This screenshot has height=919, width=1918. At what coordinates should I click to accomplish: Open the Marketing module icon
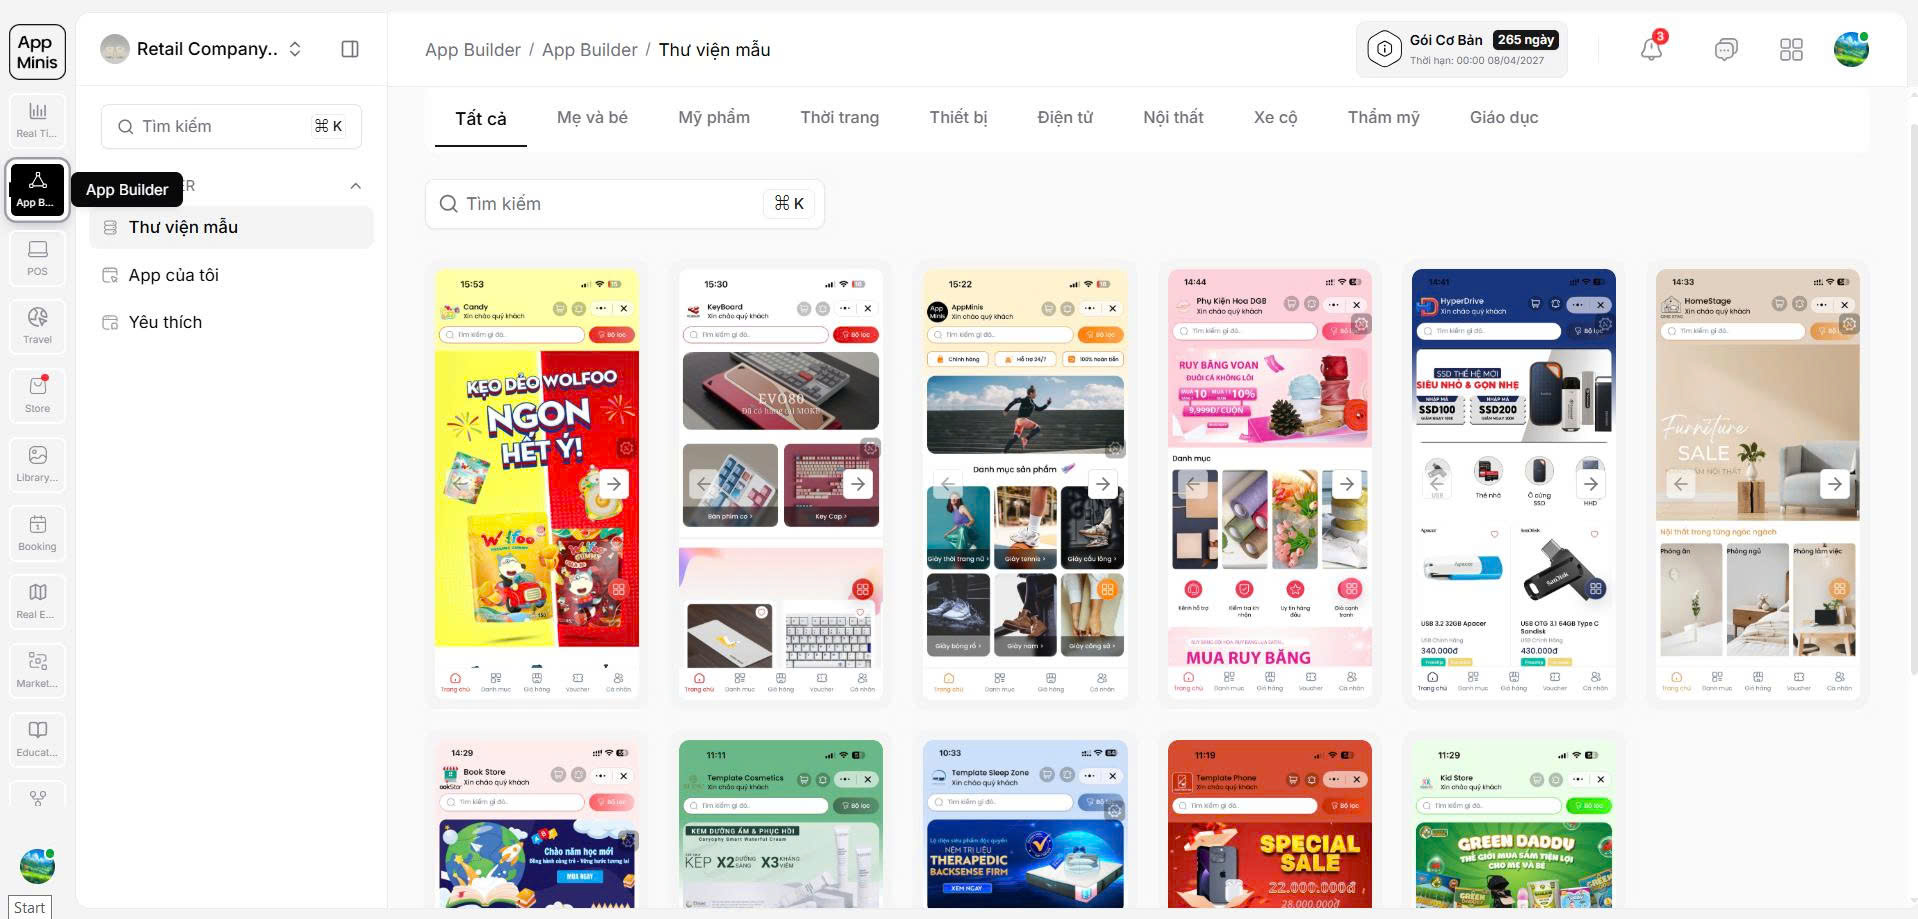pyautogui.click(x=37, y=670)
